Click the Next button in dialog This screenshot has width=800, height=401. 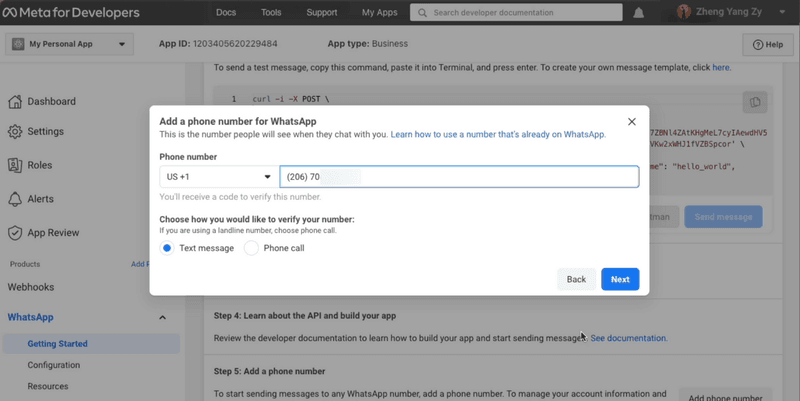tap(620, 279)
